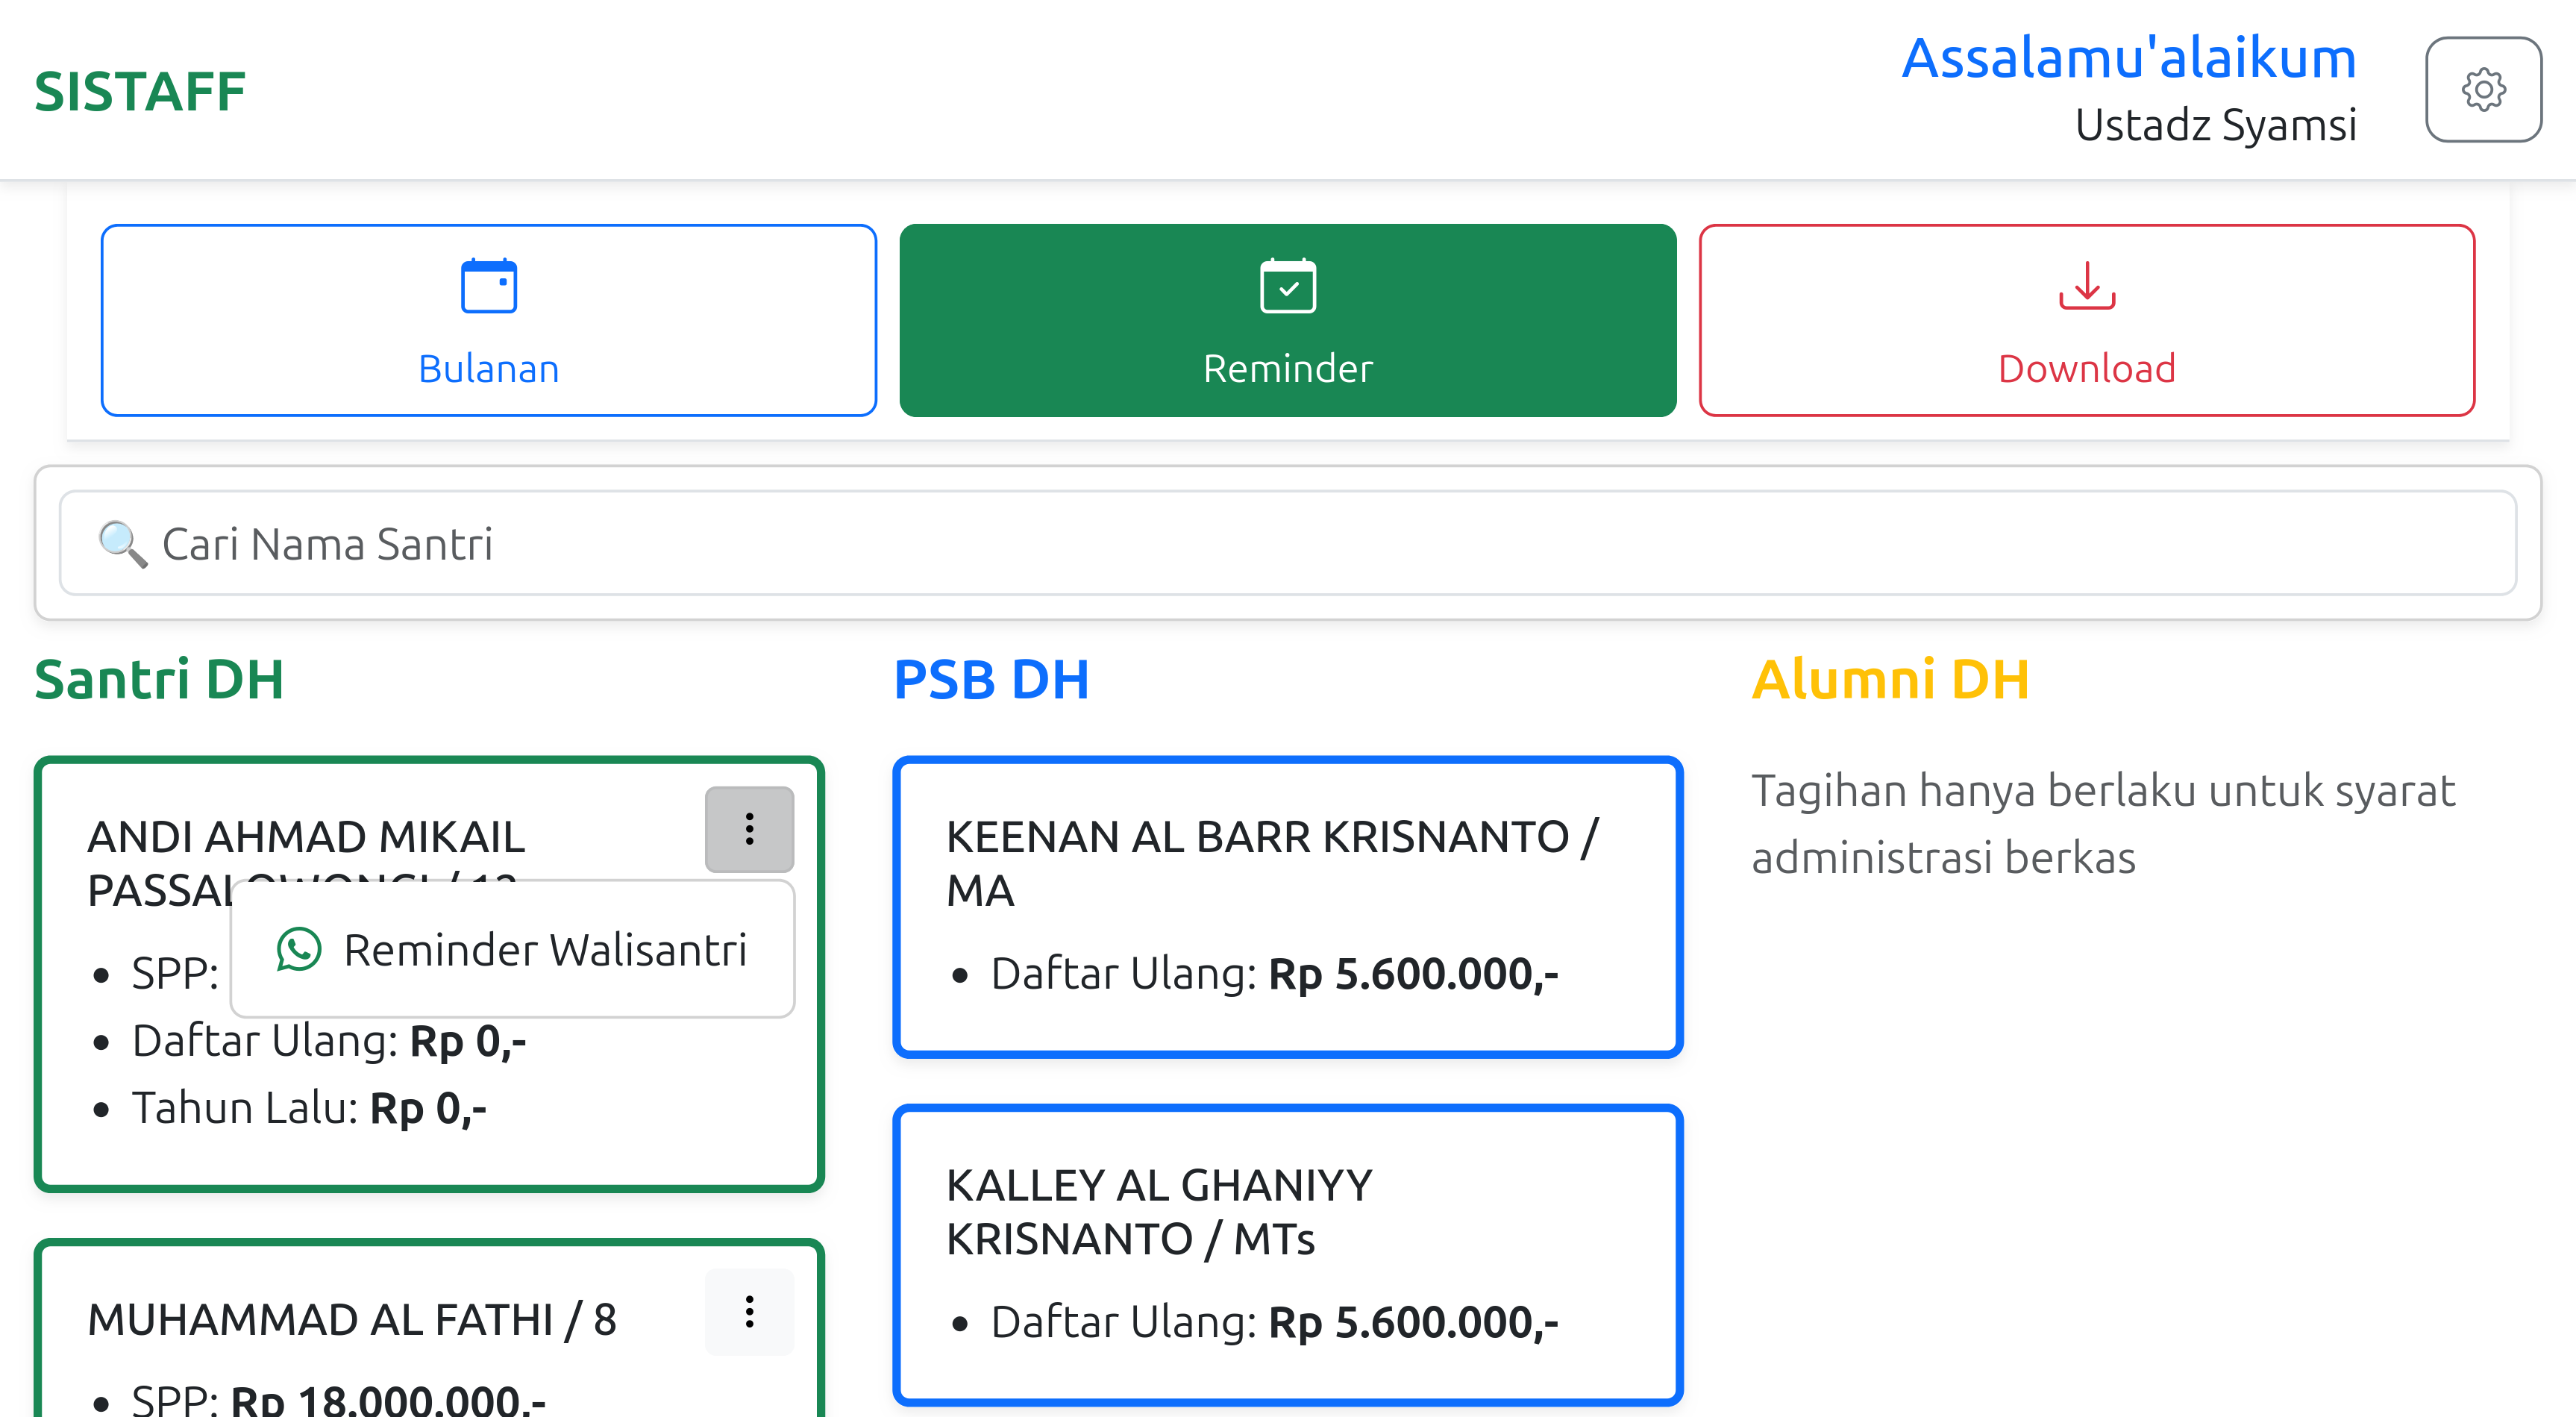Switch to the Reminder tab
The height and width of the screenshot is (1417, 2576).
point(1287,320)
